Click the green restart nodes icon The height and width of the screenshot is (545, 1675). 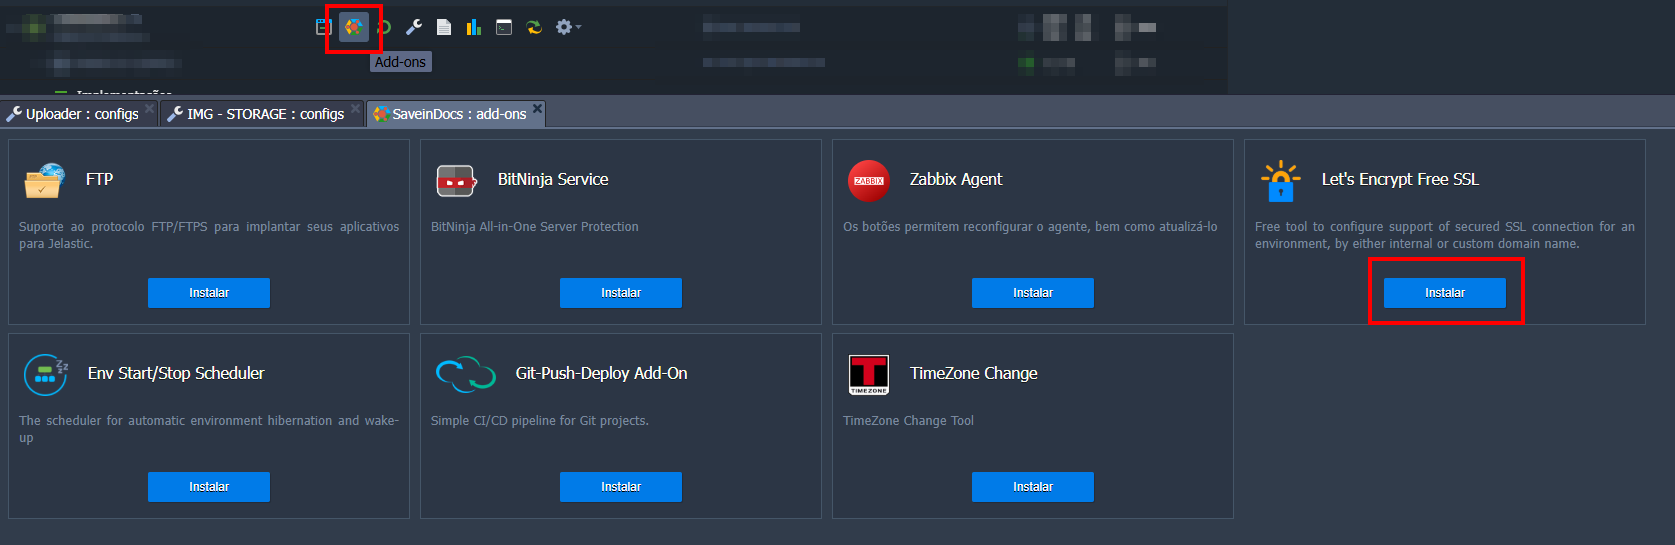385,27
